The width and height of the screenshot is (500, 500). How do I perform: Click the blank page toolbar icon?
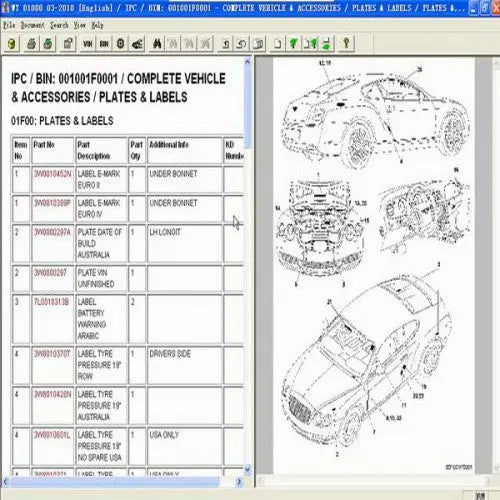[x=277, y=44]
